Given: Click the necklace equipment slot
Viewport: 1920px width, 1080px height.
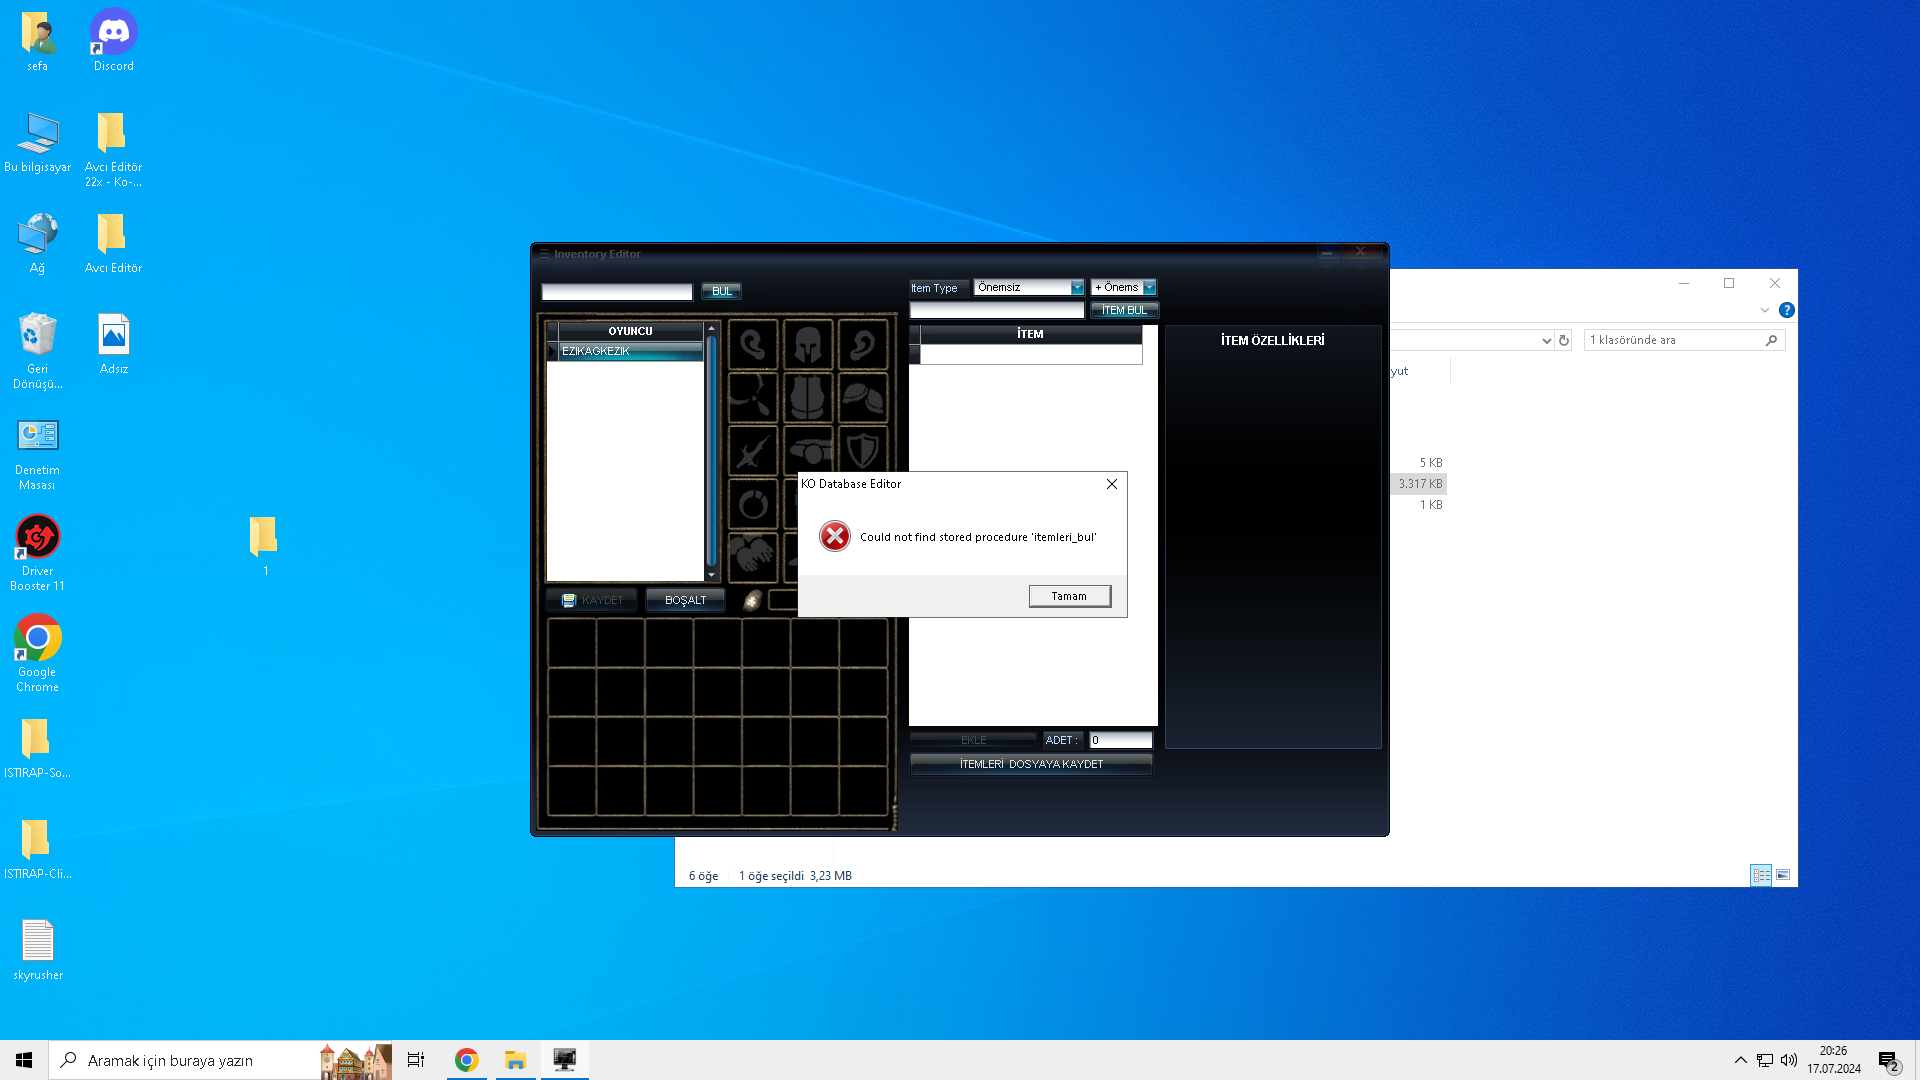Looking at the screenshot, I should [x=753, y=397].
